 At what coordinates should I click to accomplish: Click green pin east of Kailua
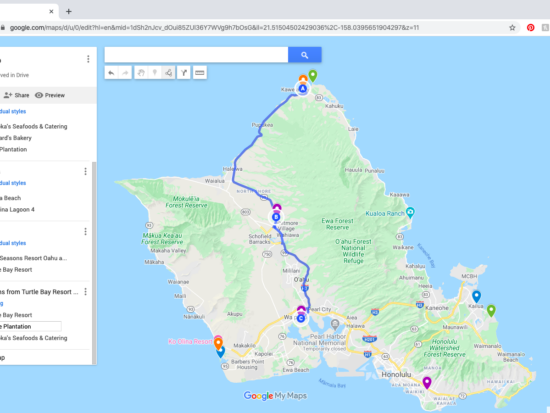(x=491, y=311)
